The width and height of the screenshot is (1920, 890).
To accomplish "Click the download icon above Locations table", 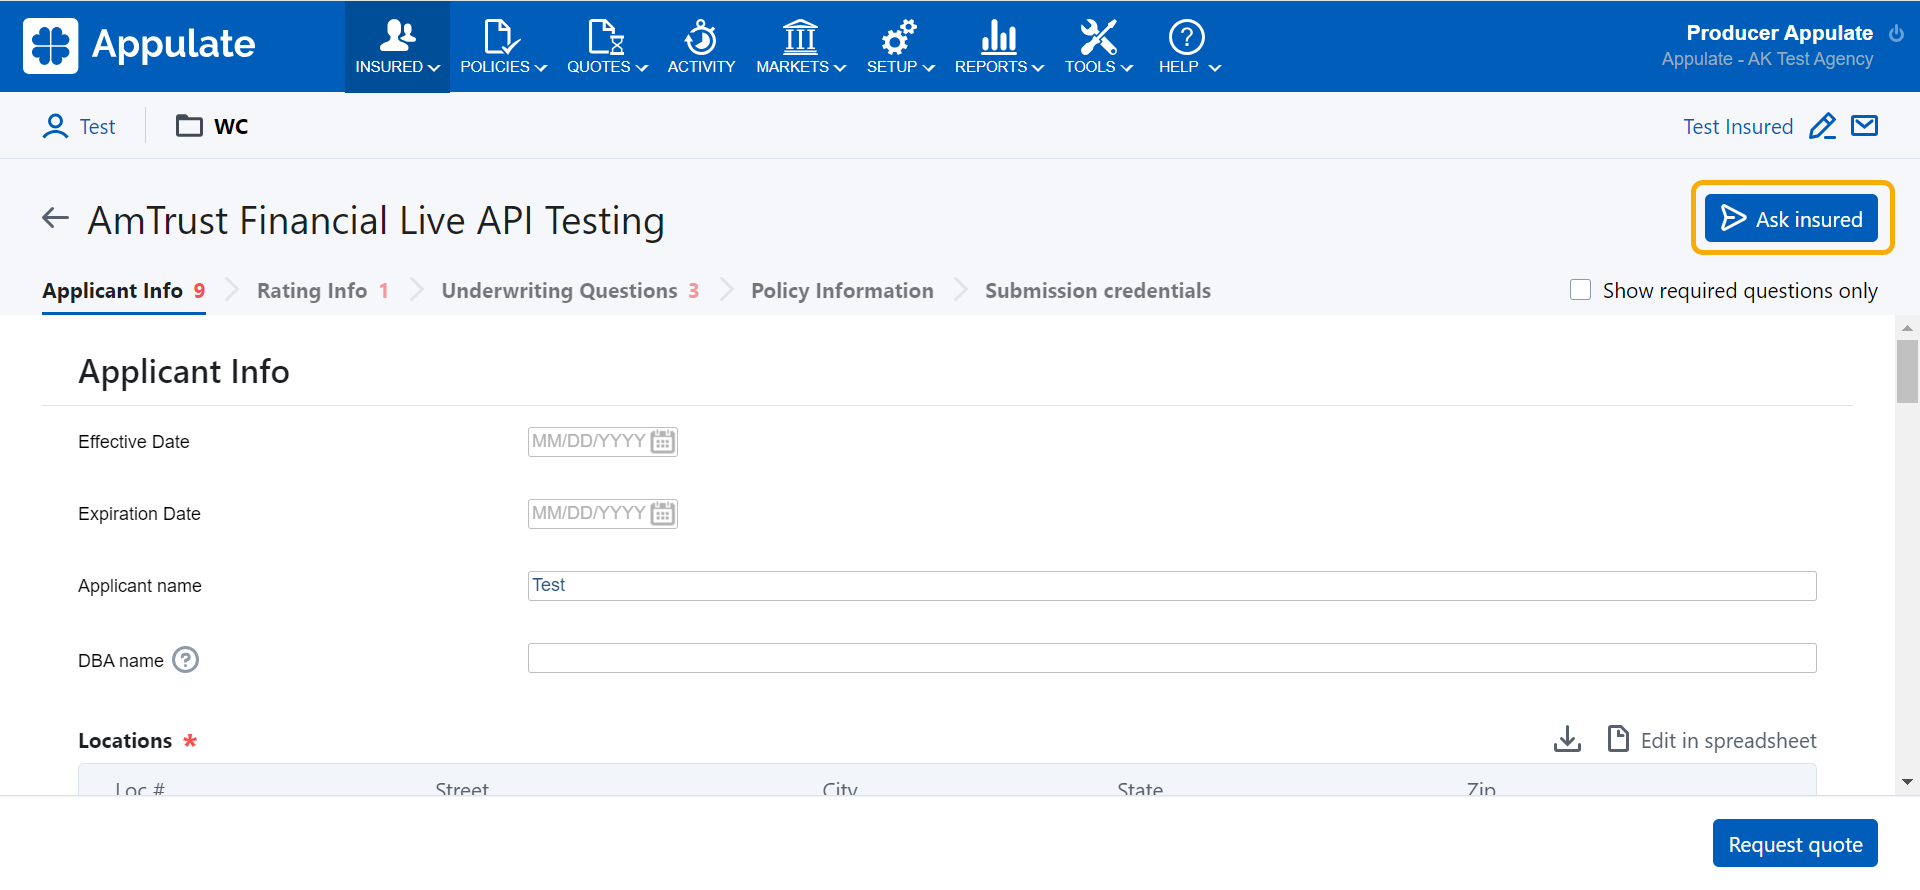I will pos(1567,740).
